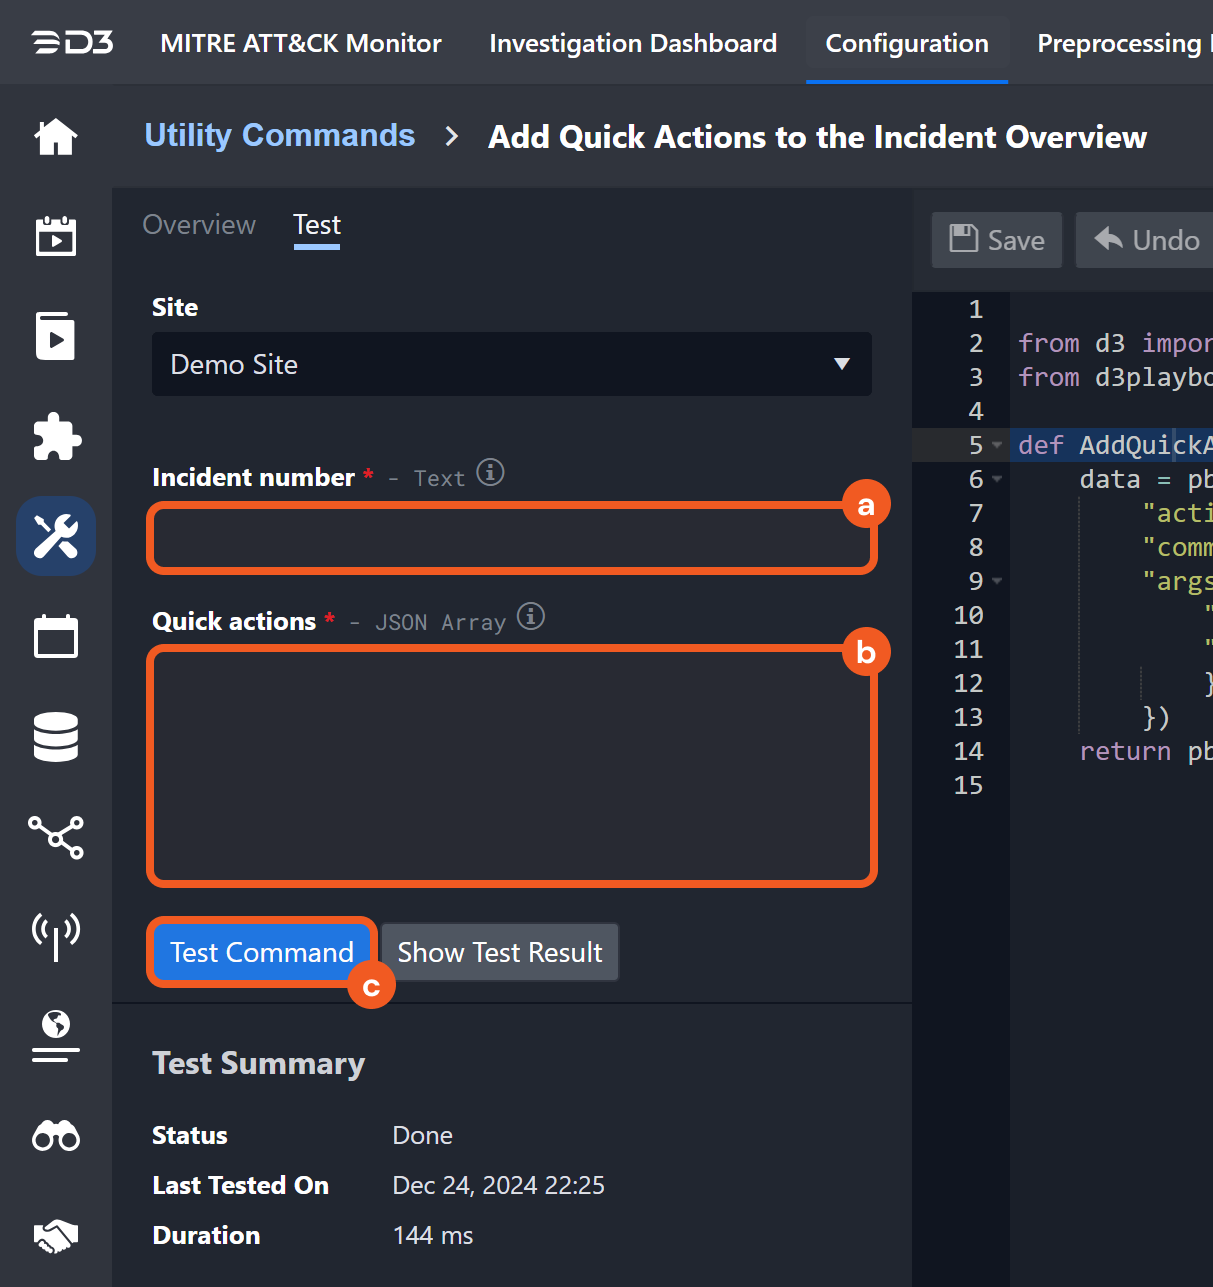Open the calendar-play schedule sidebar icon
The width and height of the screenshot is (1213, 1287).
click(x=56, y=236)
